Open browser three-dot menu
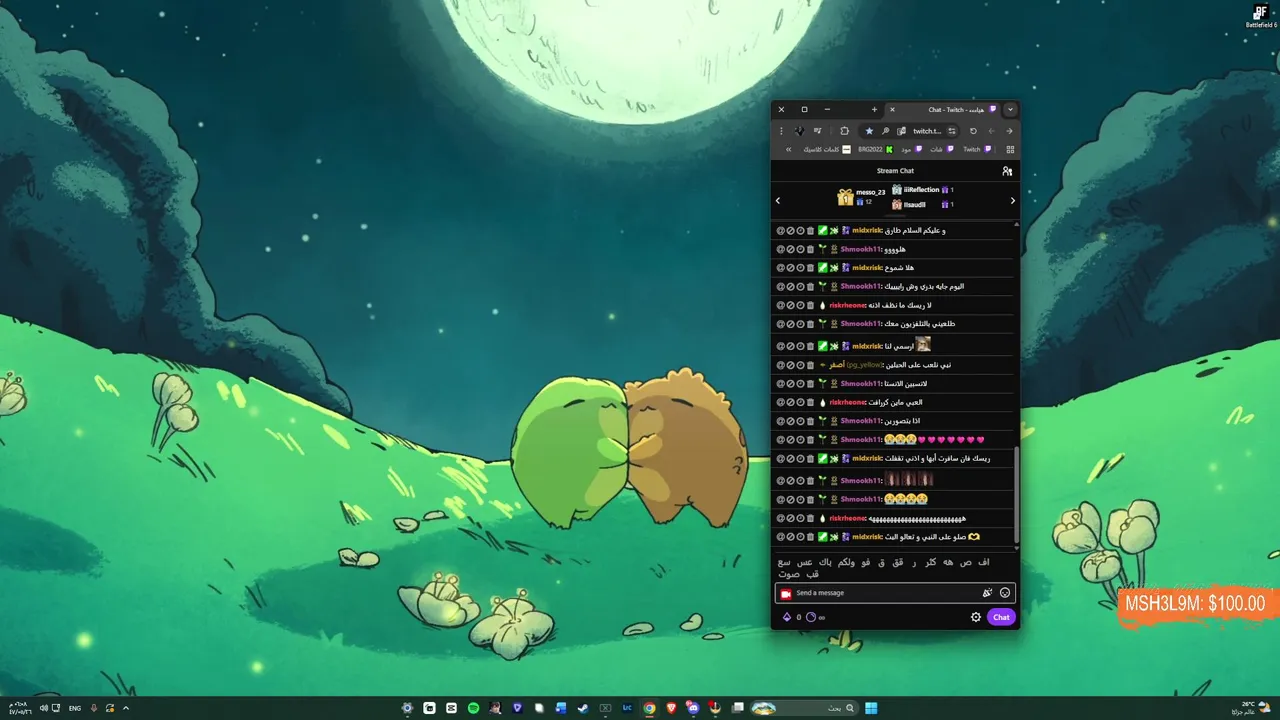Image resolution: width=1280 pixels, height=720 pixels. [x=781, y=131]
